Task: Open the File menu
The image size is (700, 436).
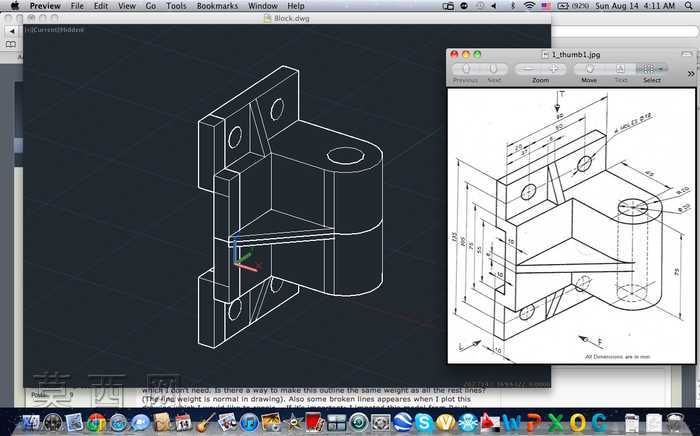Action: point(77,6)
